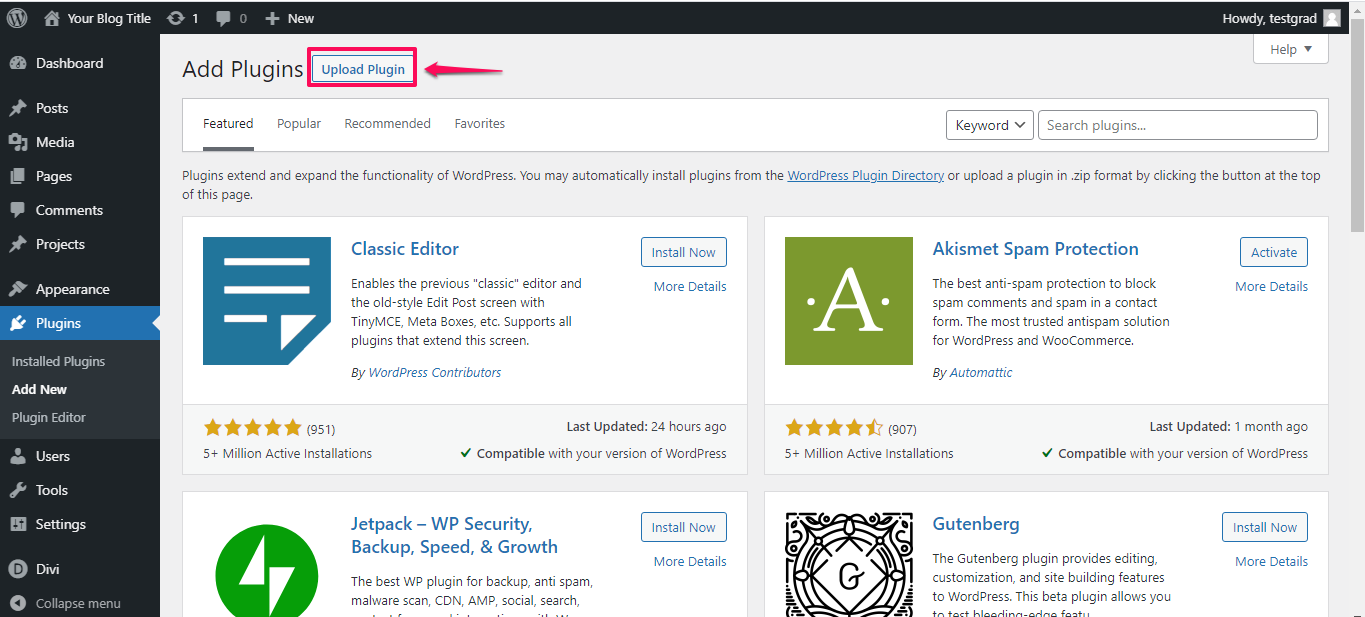Switch to the Popular plugins tab
The width and height of the screenshot is (1365, 617).
point(298,123)
